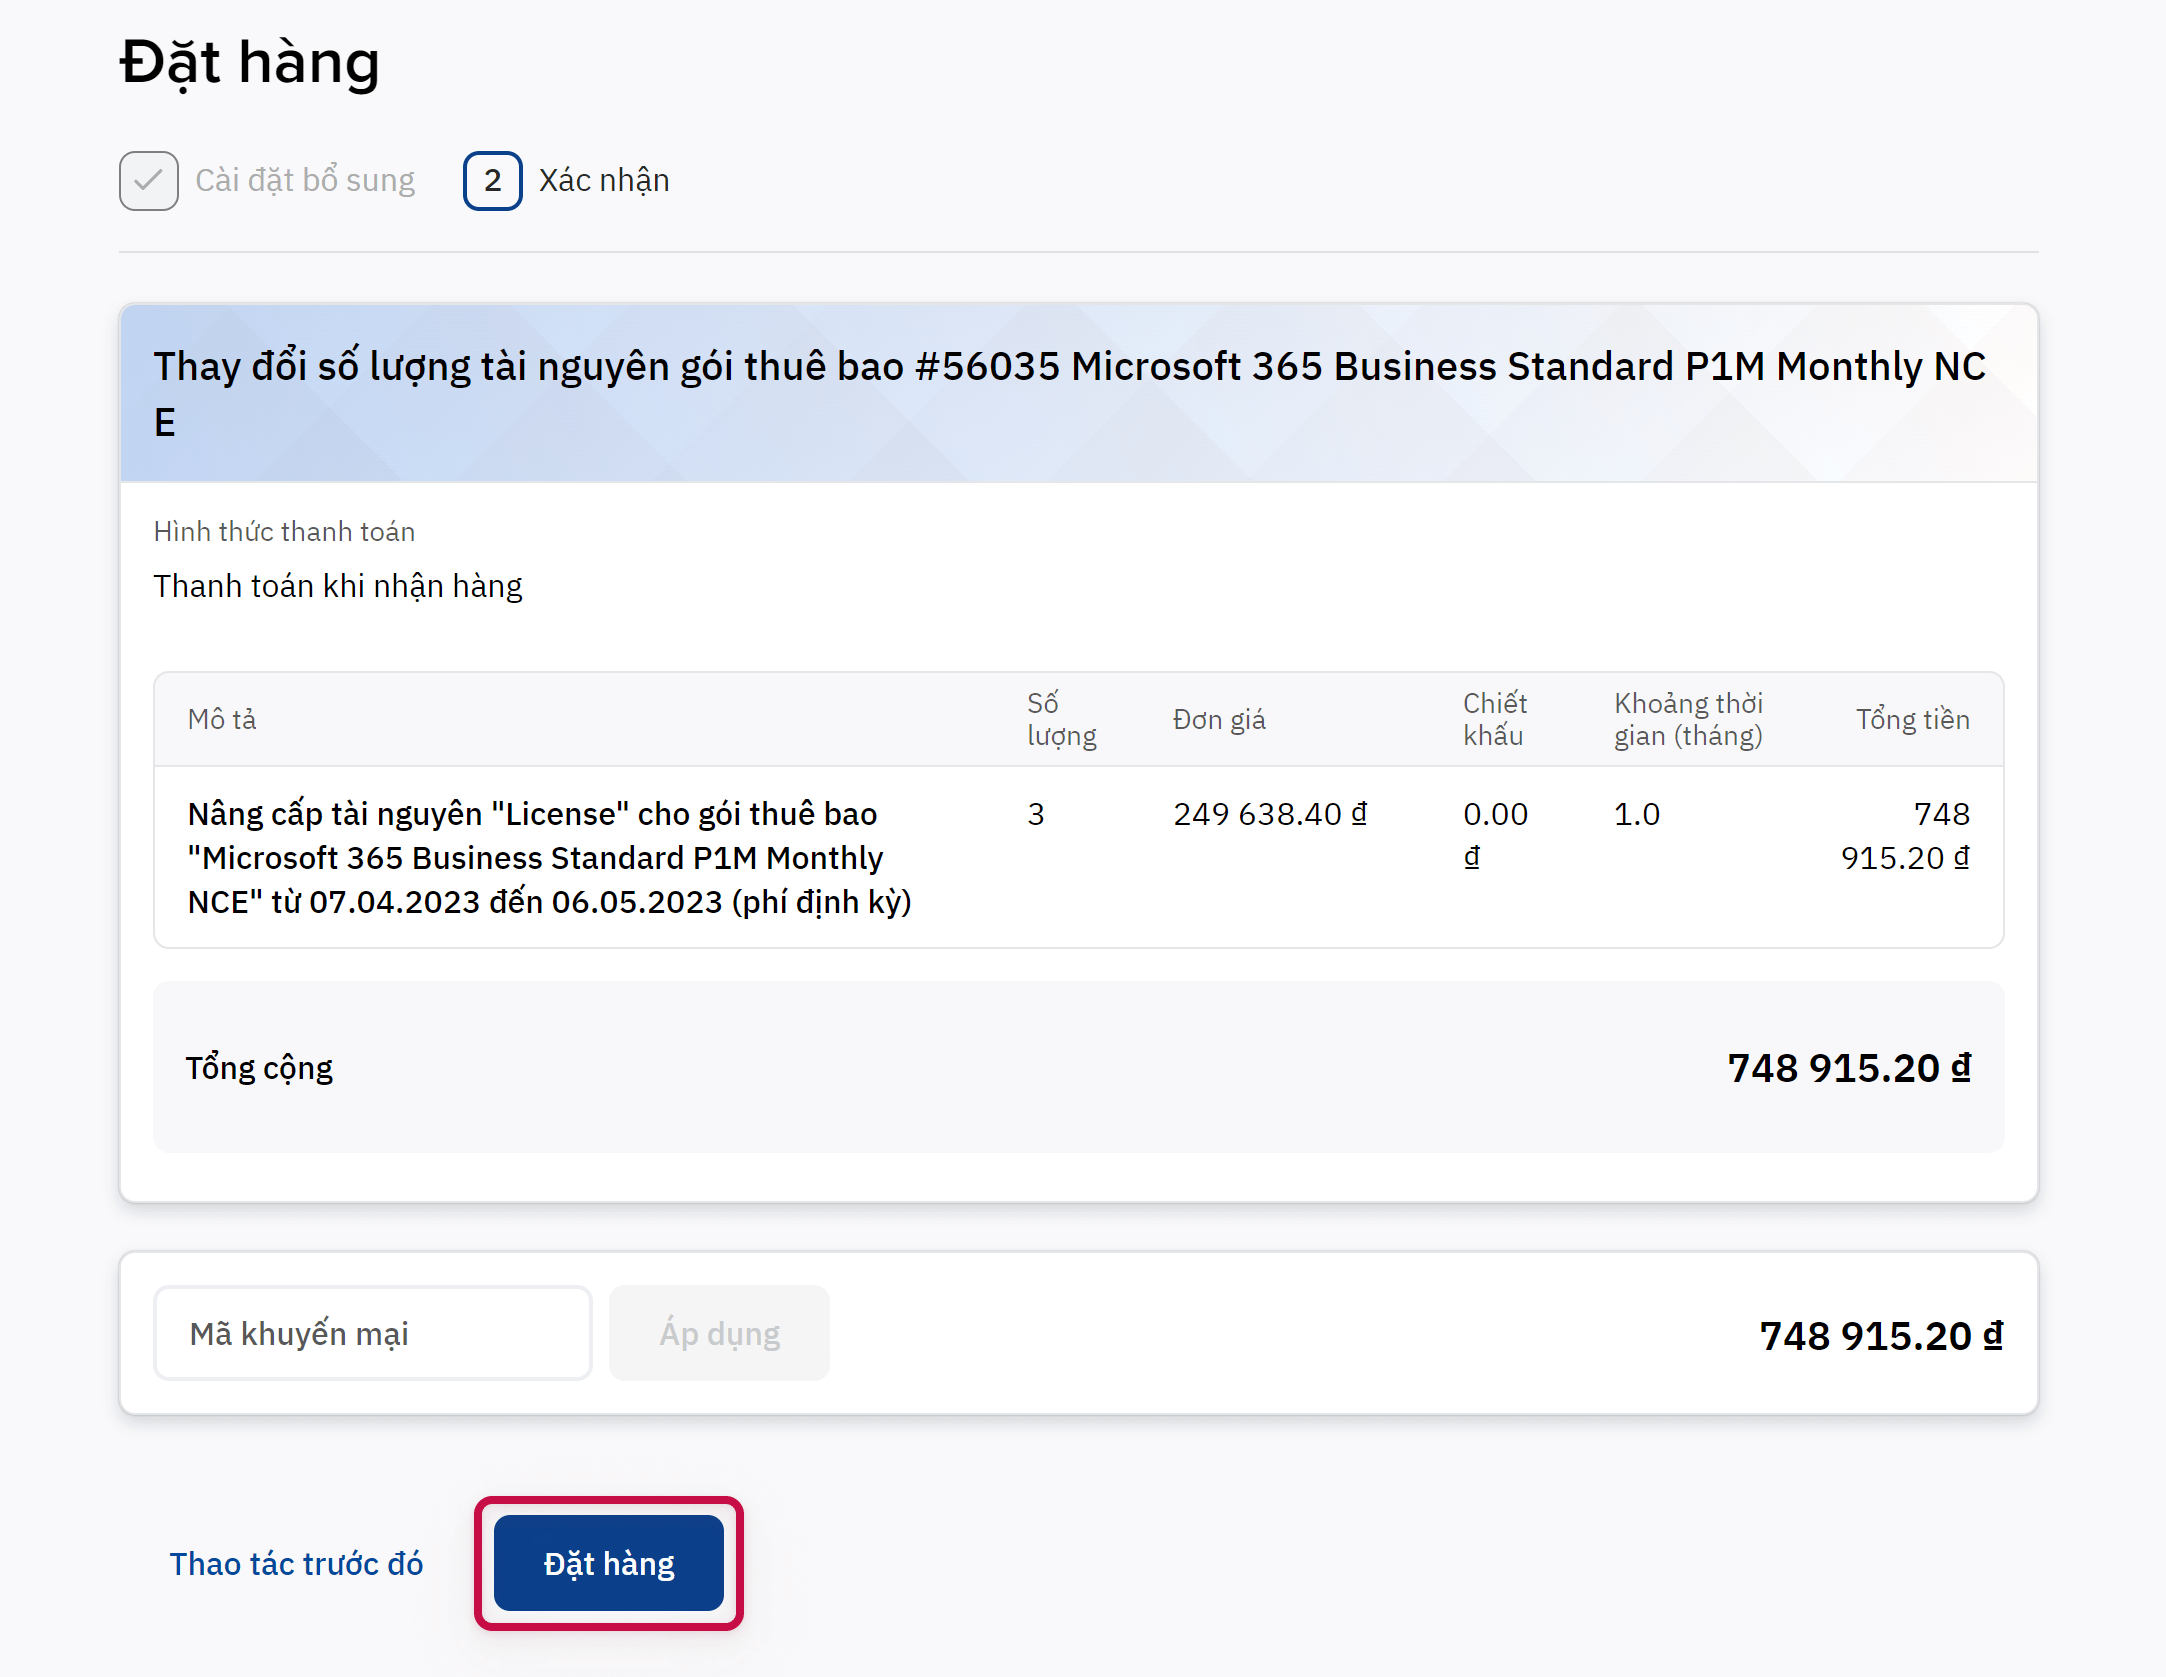2166x1677 pixels.
Task: Click the License upgrade description text
Action: [549, 858]
